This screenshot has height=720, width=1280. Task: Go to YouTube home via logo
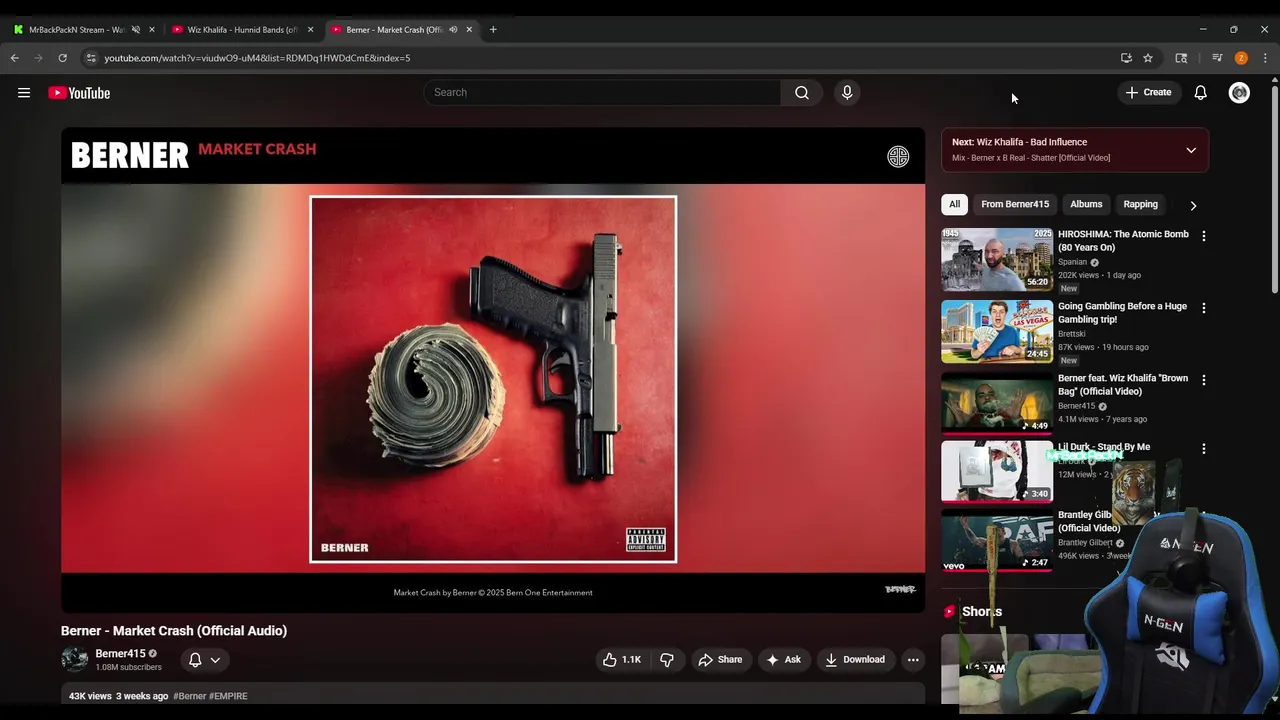[79, 93]
